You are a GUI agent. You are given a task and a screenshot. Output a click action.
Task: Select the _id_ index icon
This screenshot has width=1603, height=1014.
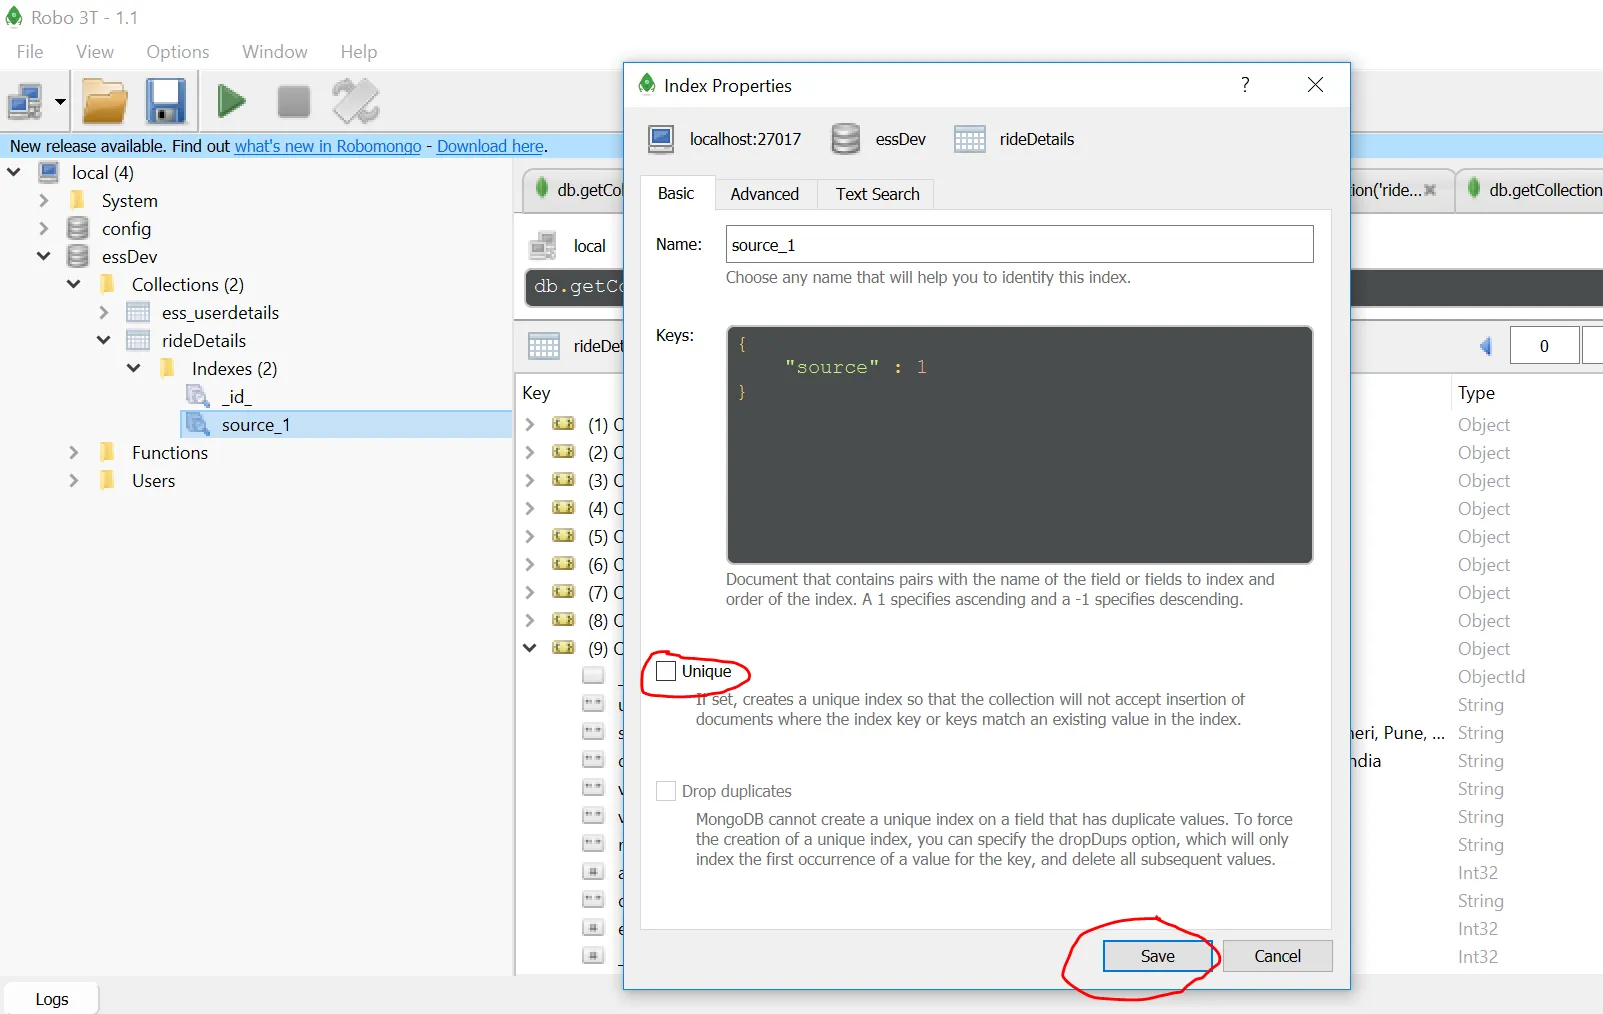198,396
